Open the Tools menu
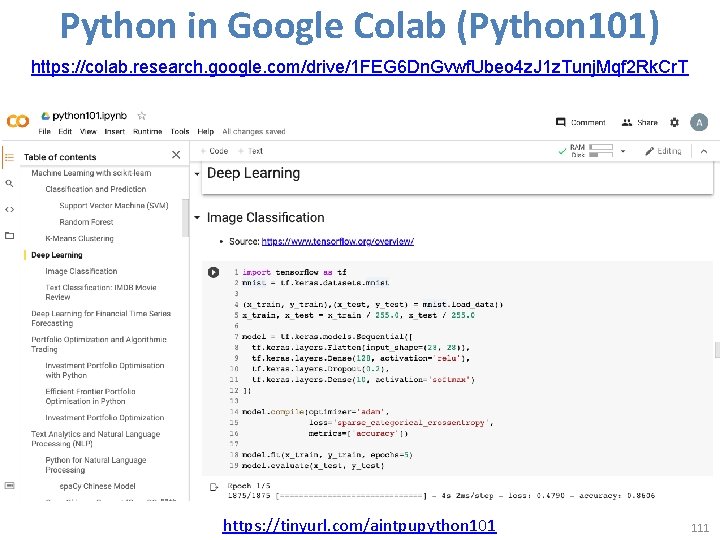 click(x=180, y=131)
